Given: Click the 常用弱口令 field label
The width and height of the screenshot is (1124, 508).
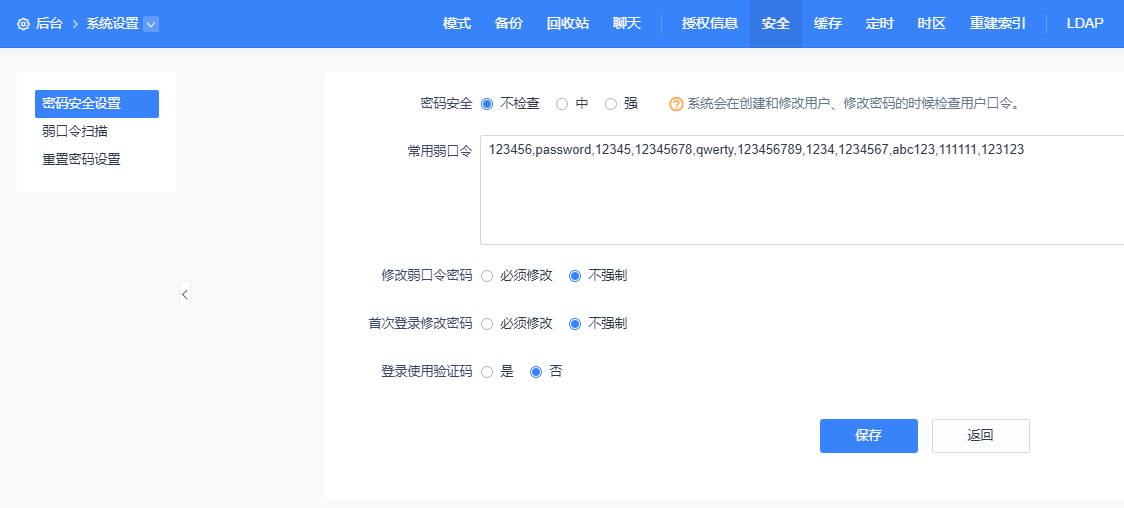Looking at the screenshot, I should coord(440,150).
